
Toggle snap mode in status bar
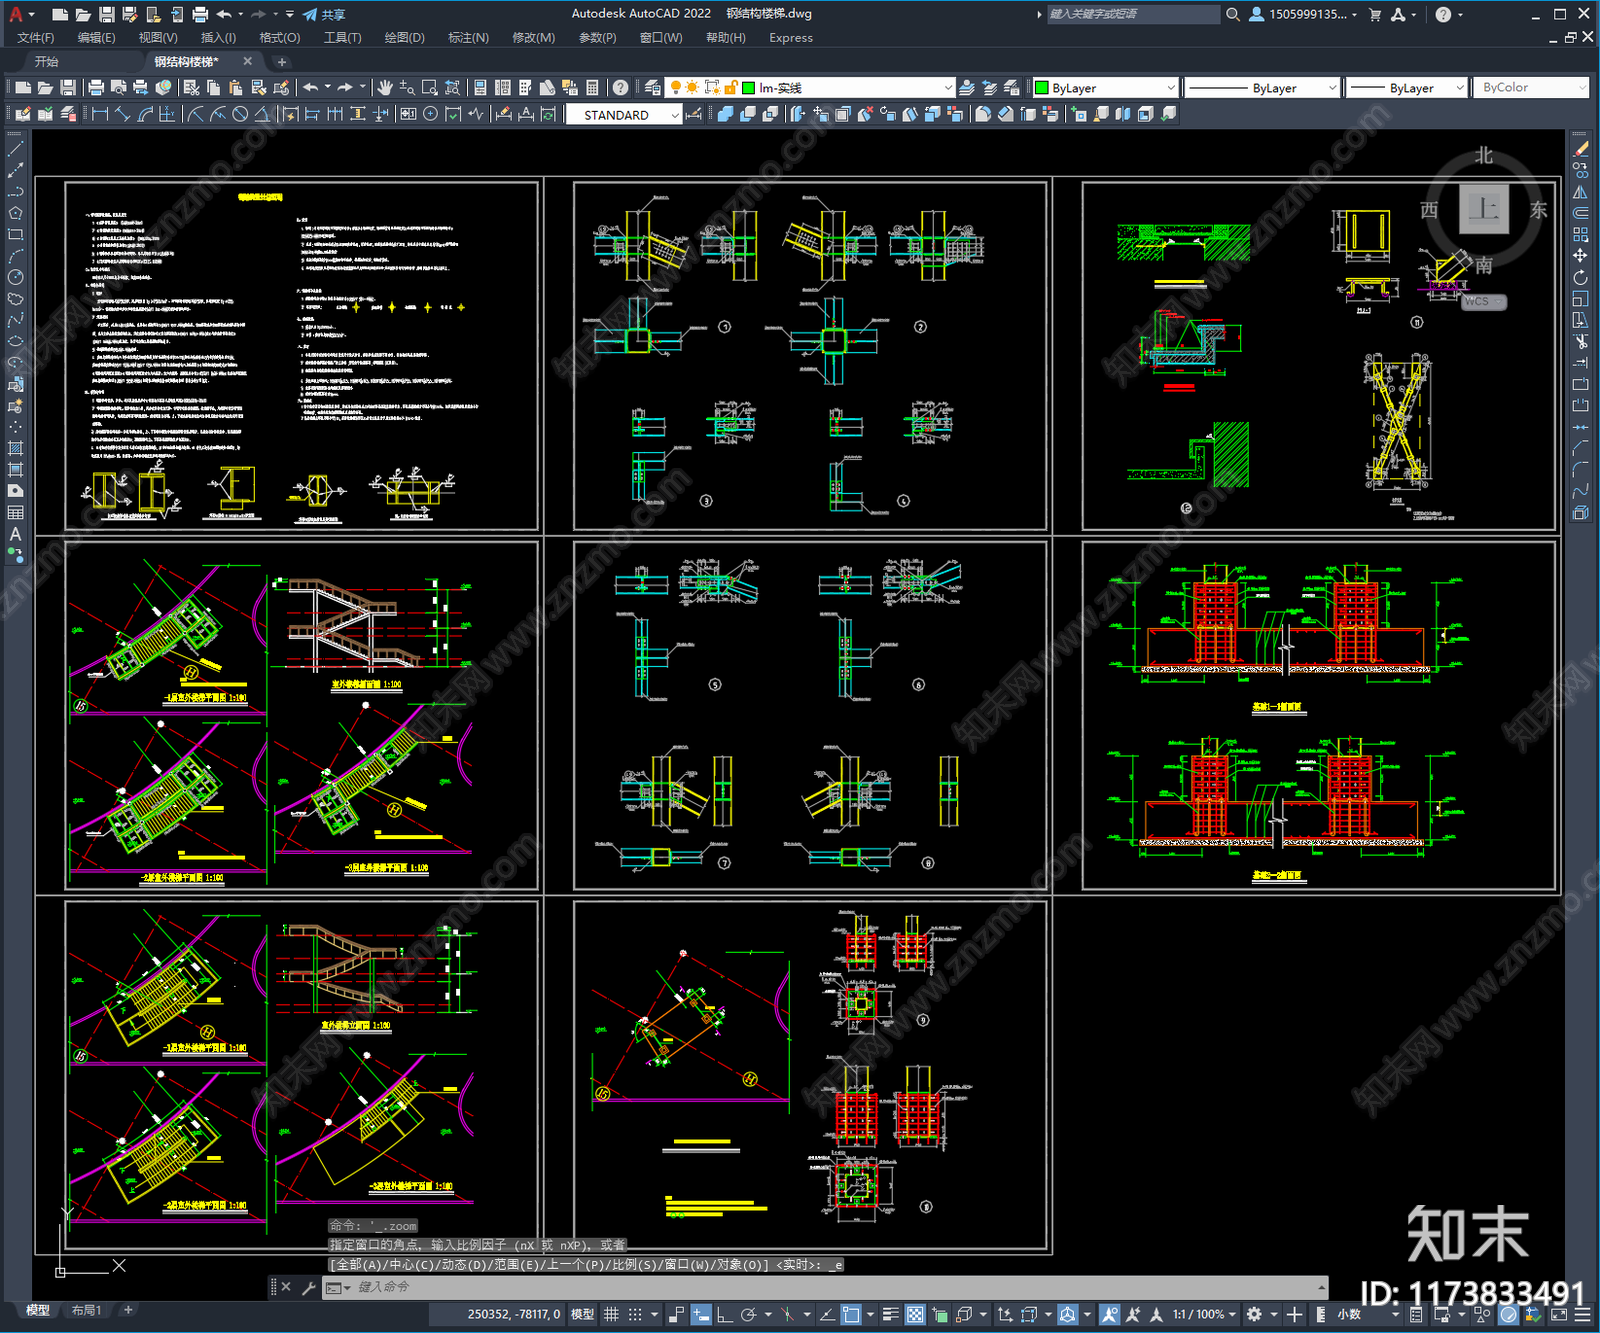(634, 1314)
